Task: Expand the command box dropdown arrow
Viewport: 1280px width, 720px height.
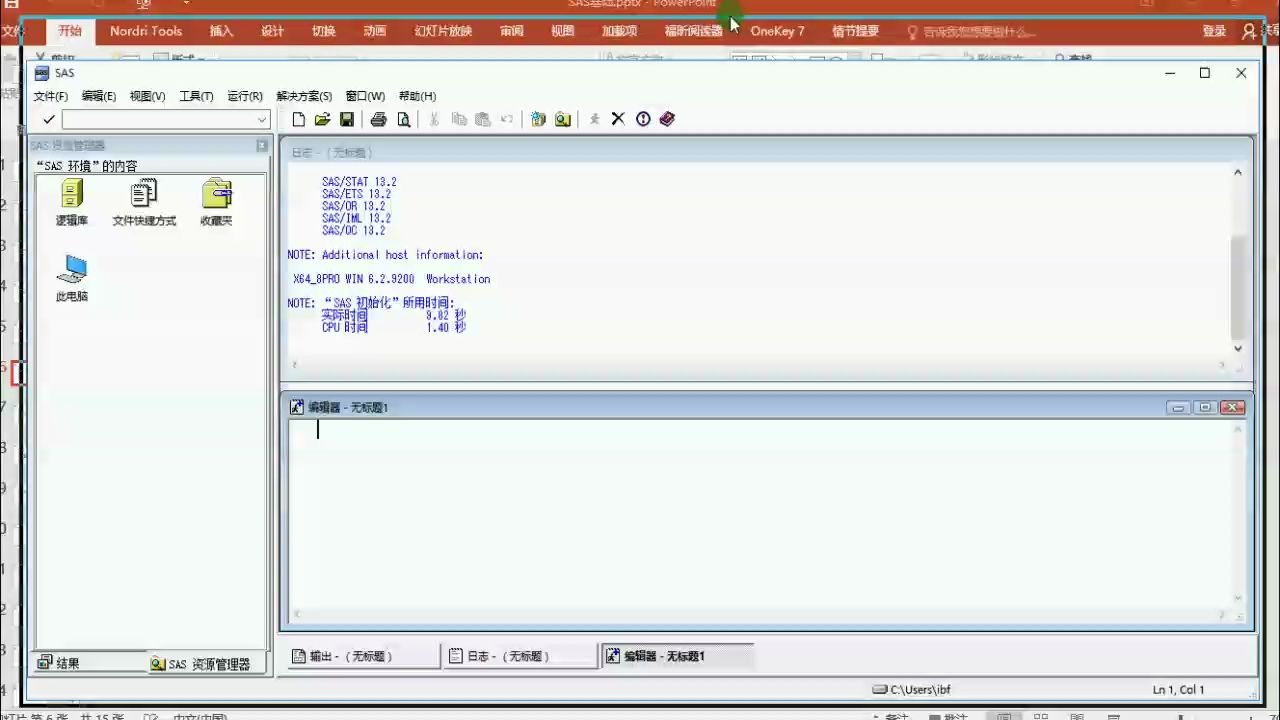Action: (x=262, y=119)
